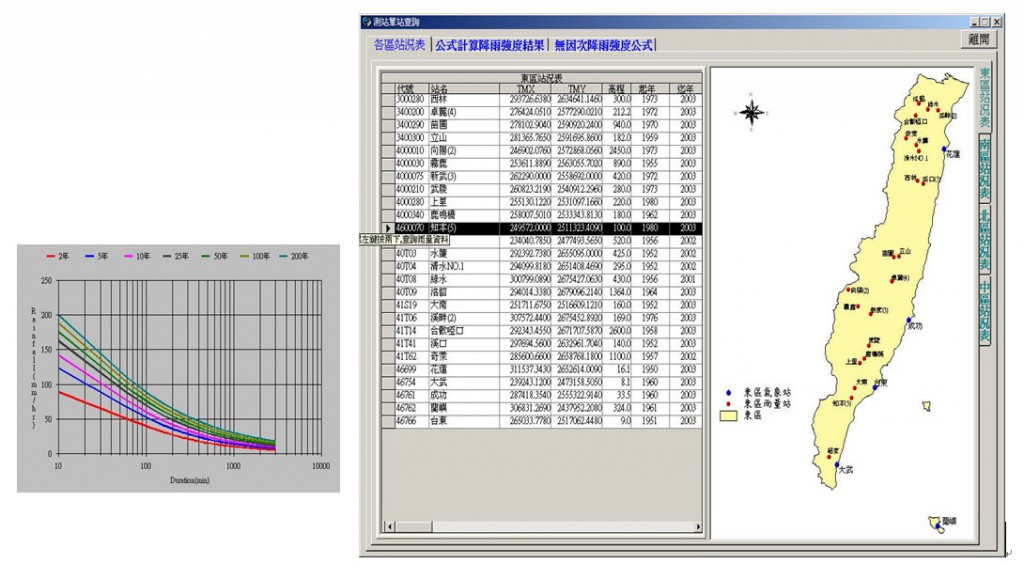Click the table's horizontal scrollbar right arrow
This screenshot has height=580, width=1024.
[x=697, y=526]
